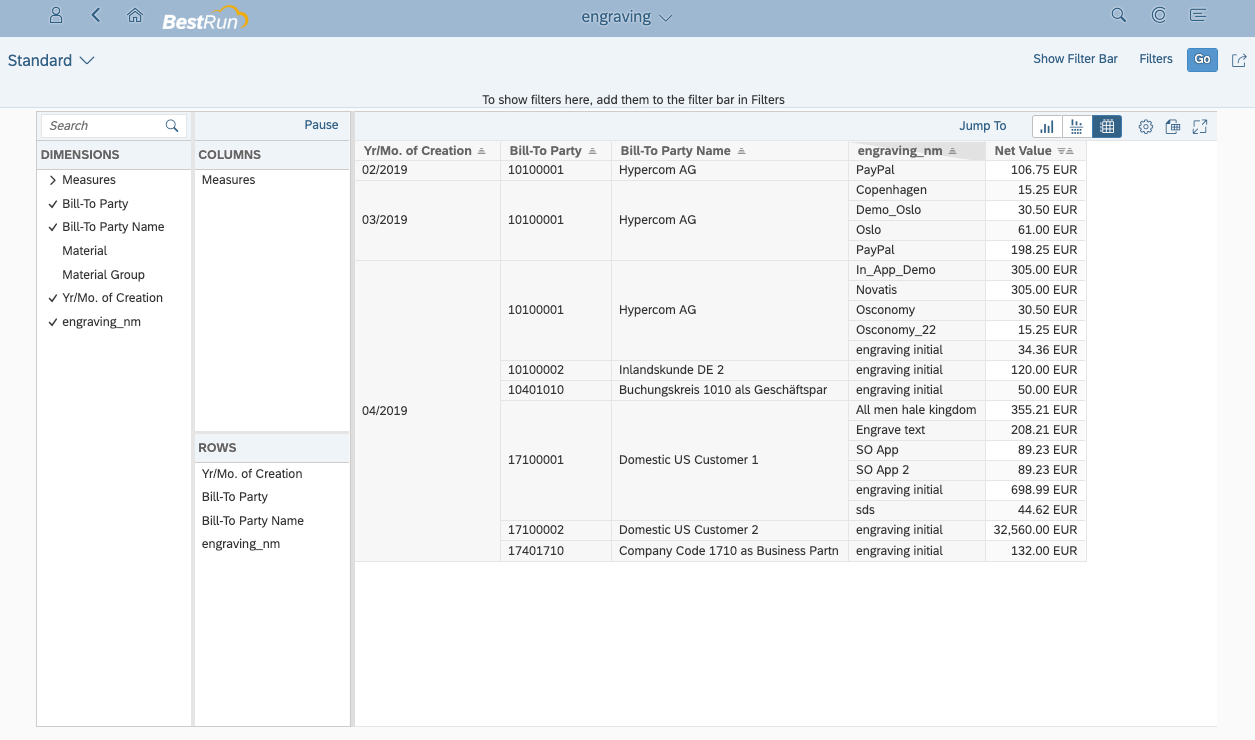Switch to the bar chart view
Screen dimensions: 1255x740
pos(1046,126)
